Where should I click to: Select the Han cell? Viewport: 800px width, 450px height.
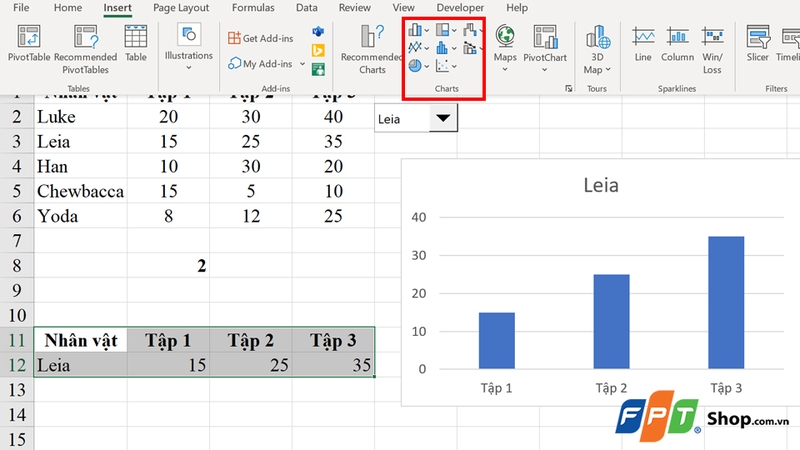pos(81,166)
